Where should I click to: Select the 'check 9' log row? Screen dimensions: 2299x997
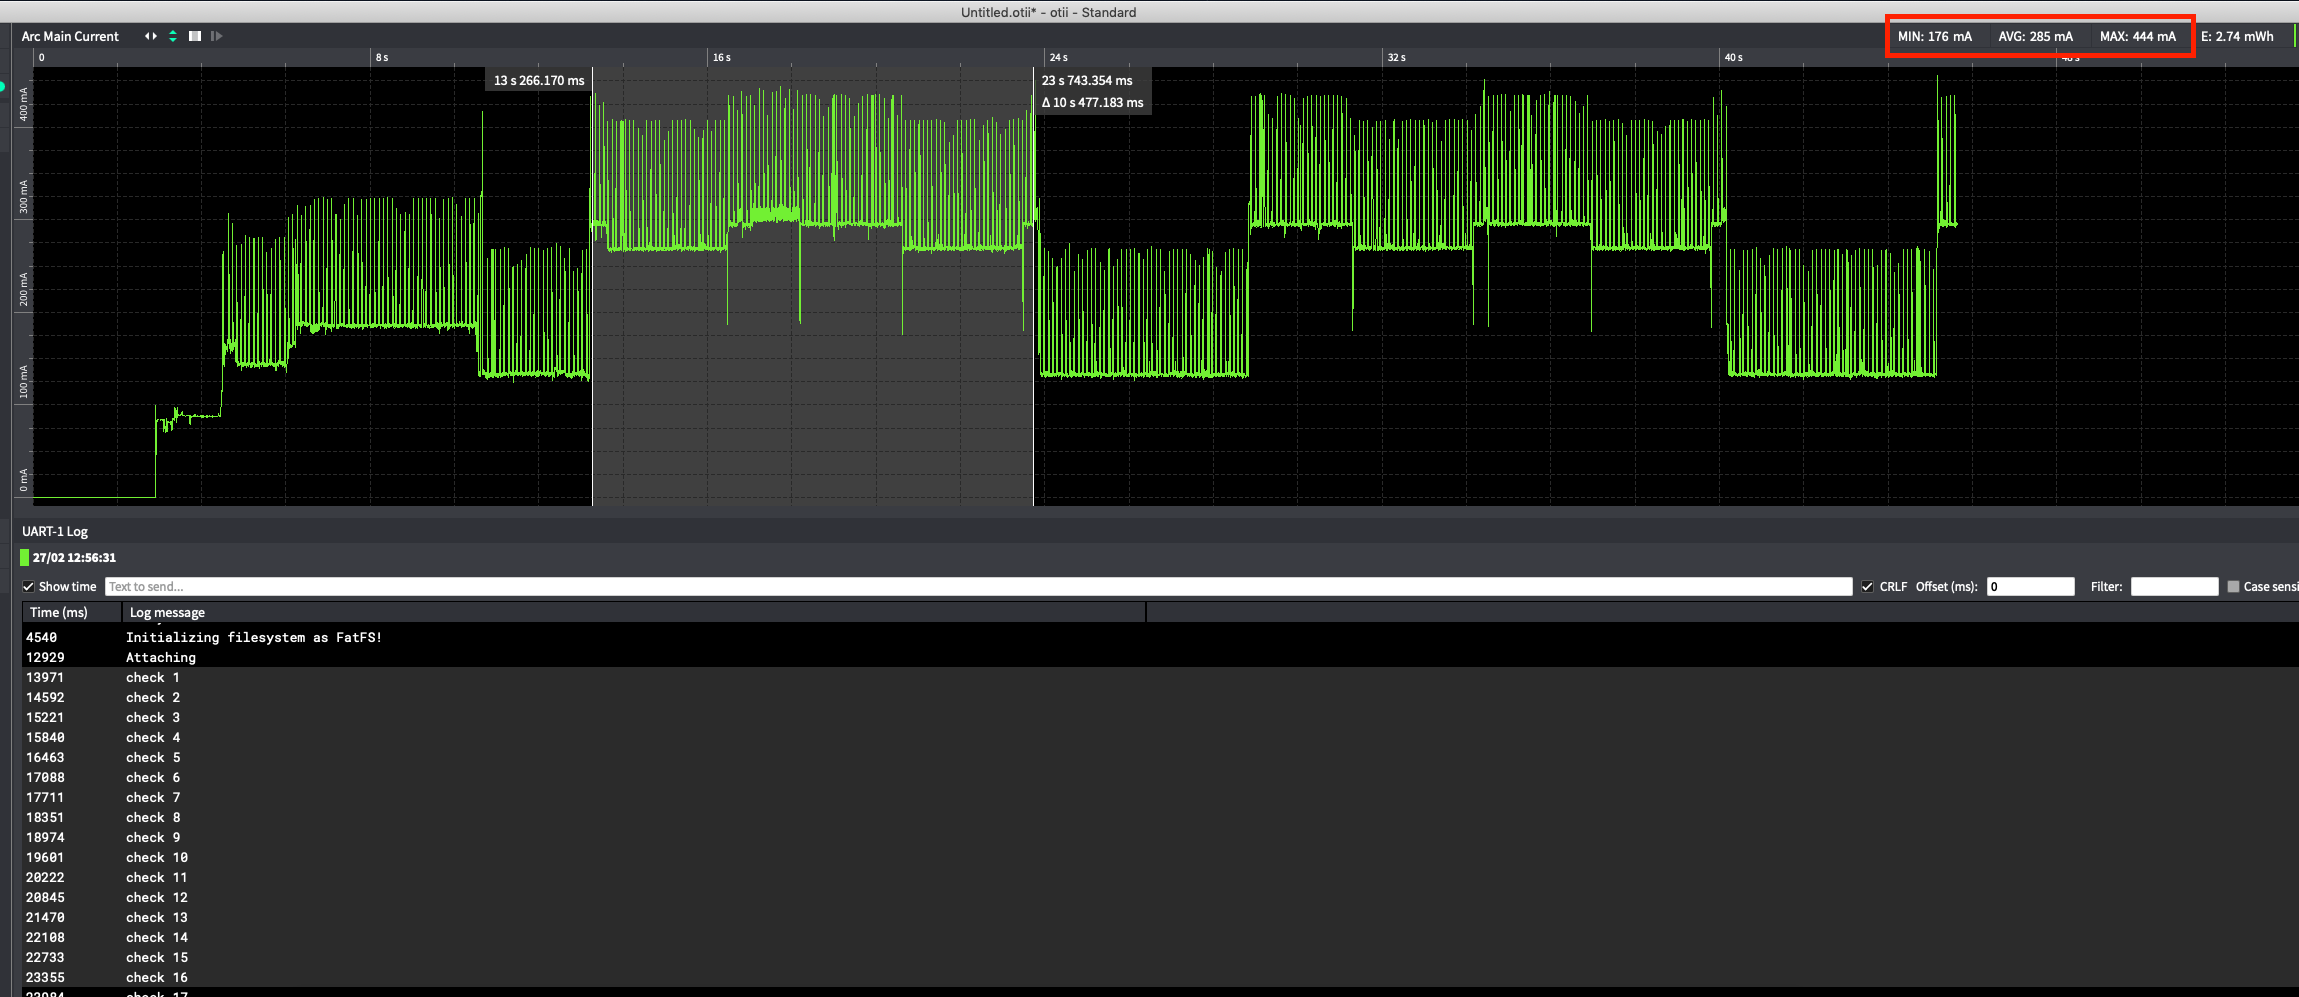[x=1160, y=837]
